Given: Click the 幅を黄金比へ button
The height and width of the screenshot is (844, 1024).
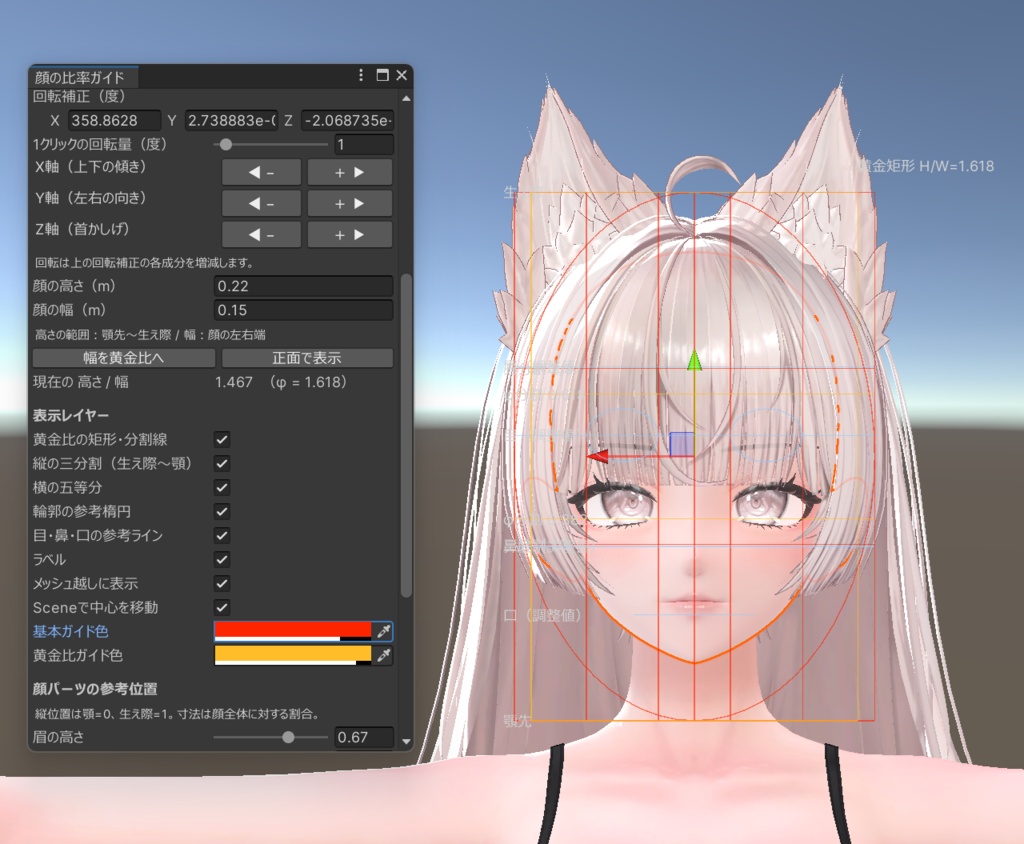Looking at the screenshot, I should pyautogui.click(x=123, y=358).
